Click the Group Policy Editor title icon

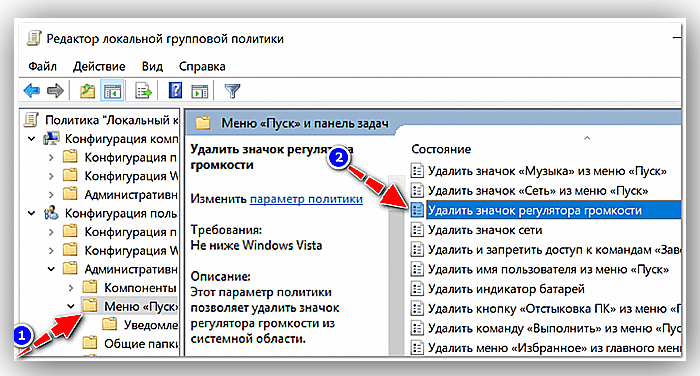pyautogui.click(x=34, y=38)
